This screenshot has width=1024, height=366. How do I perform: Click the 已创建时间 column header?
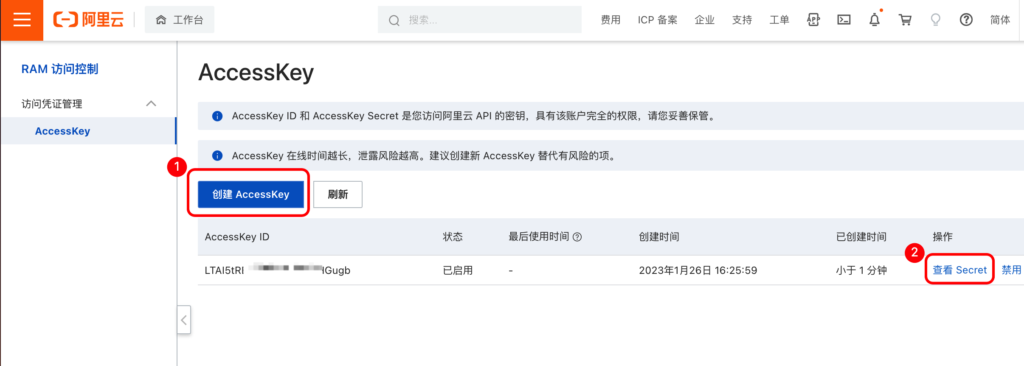861,237
